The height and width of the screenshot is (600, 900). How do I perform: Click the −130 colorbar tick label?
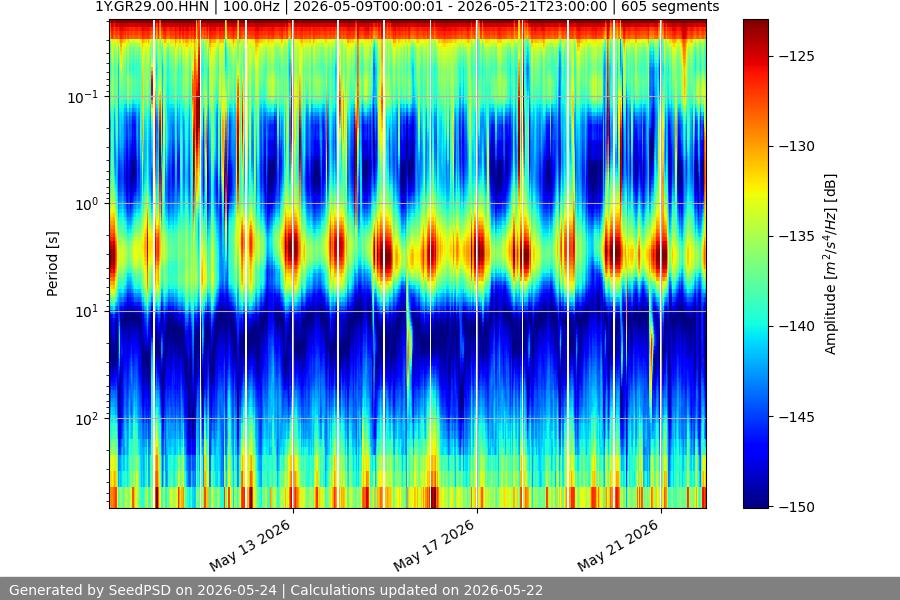797,146
